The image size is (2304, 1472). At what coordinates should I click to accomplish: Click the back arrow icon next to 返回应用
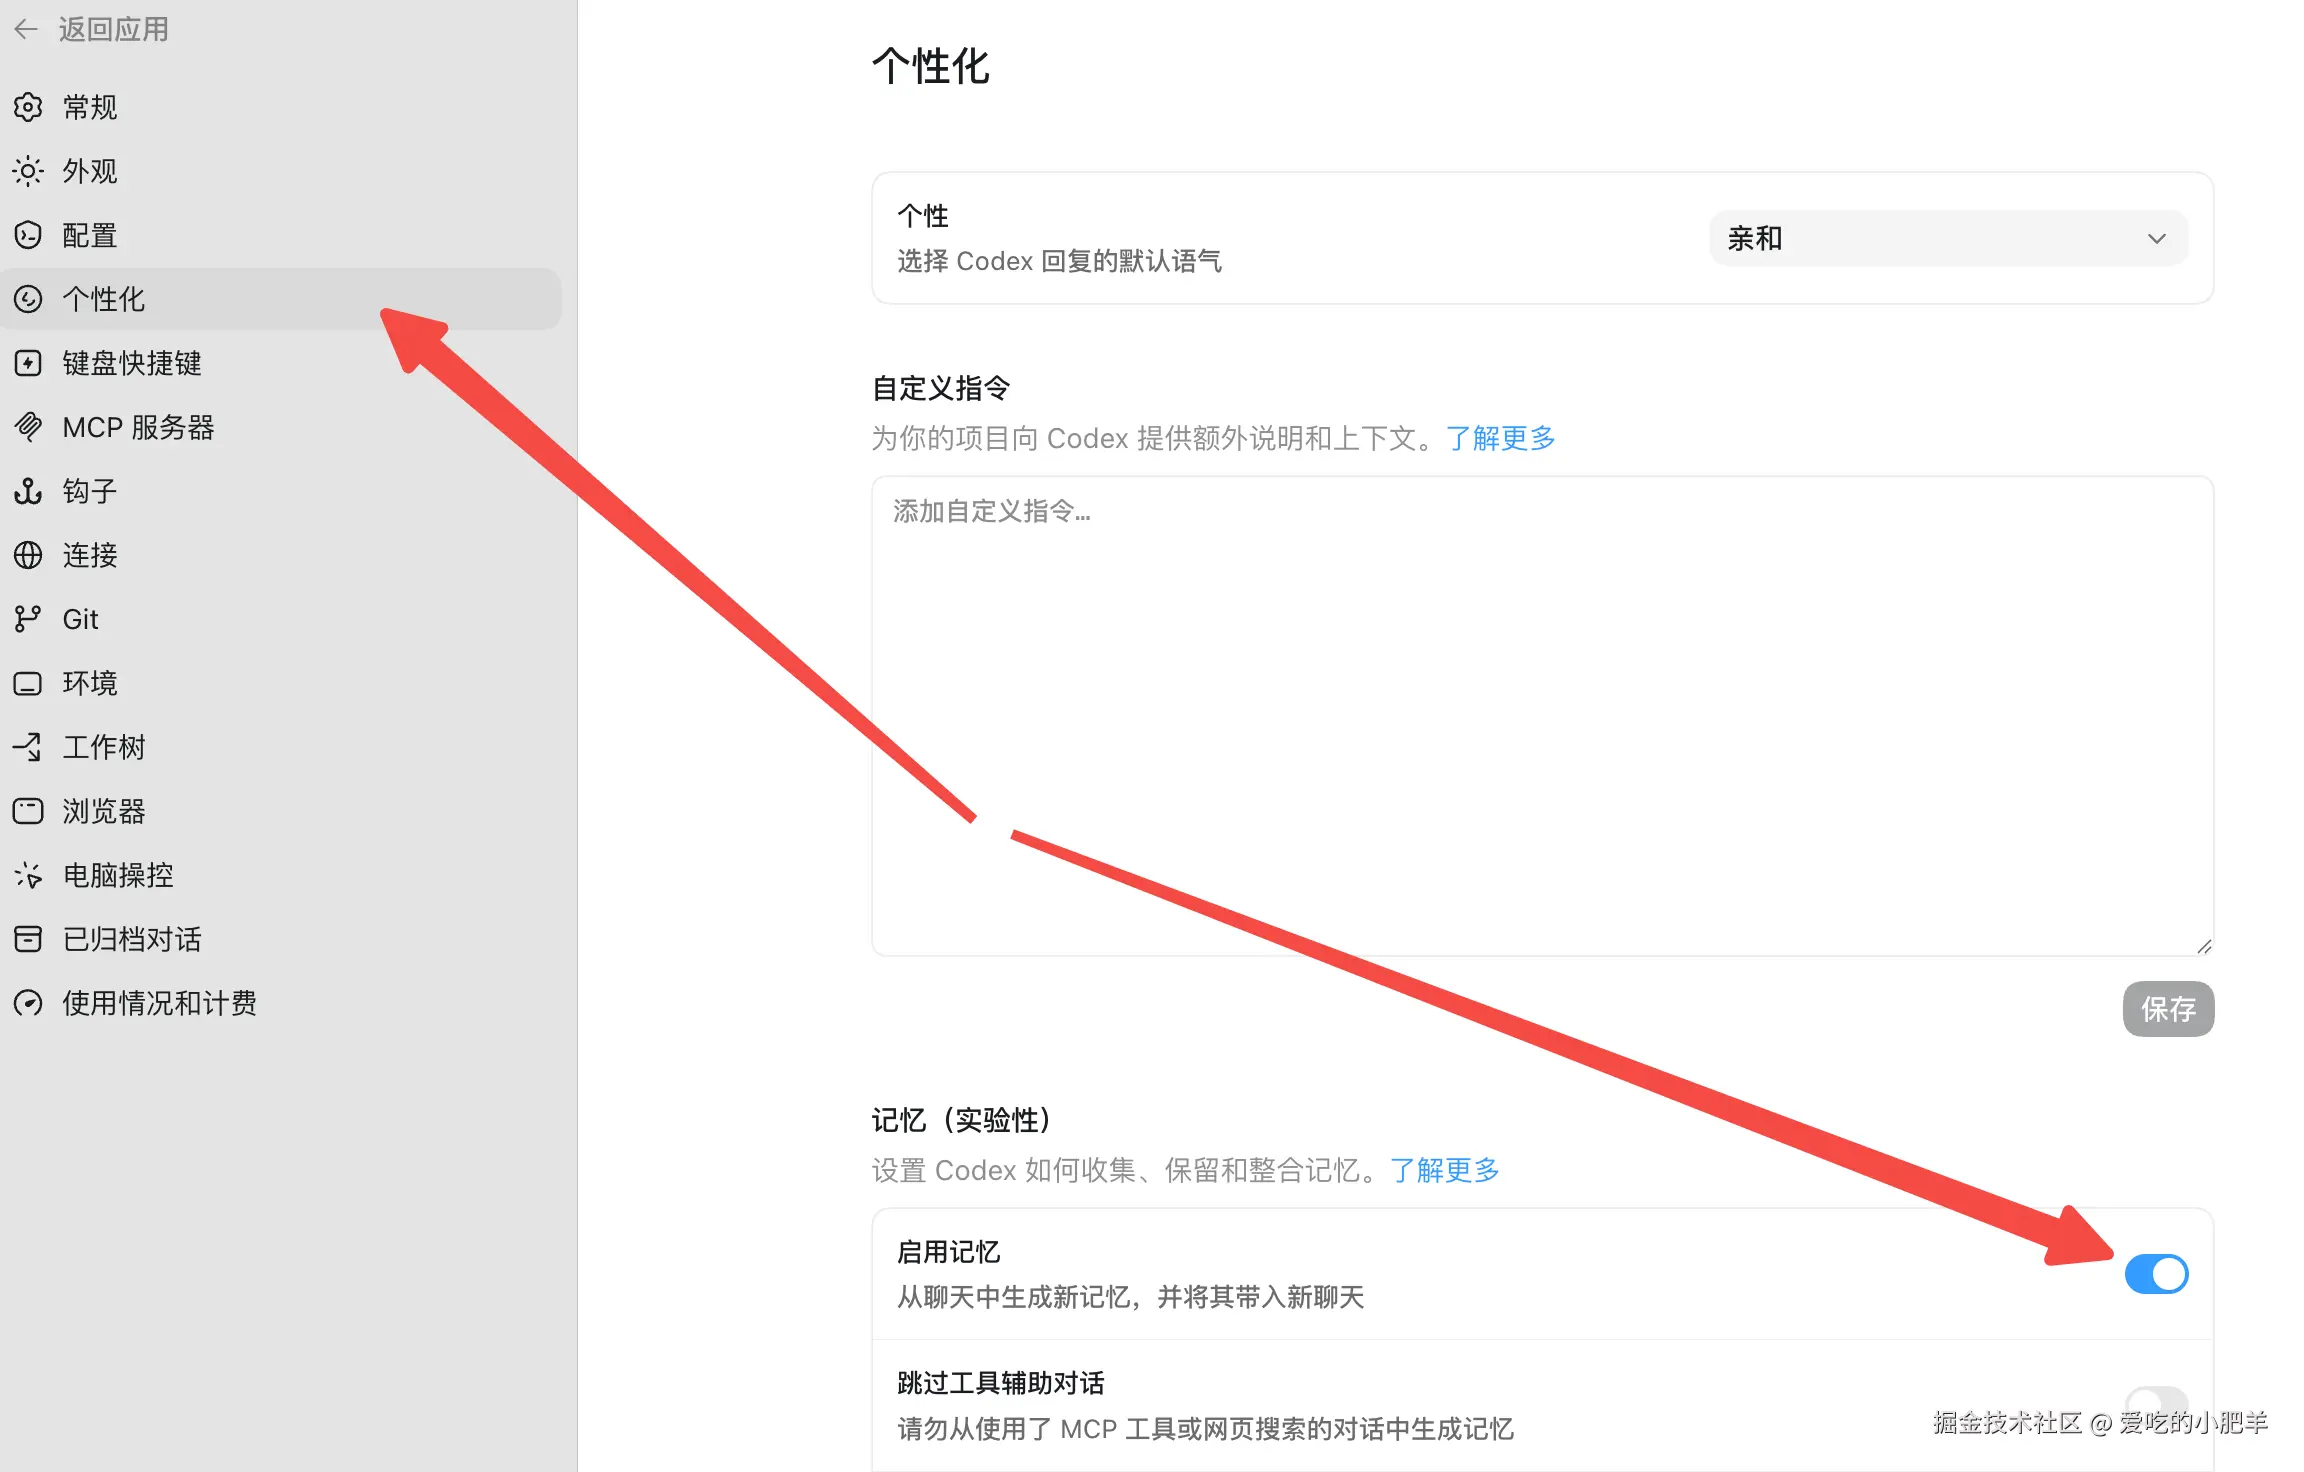click(26, 29)
